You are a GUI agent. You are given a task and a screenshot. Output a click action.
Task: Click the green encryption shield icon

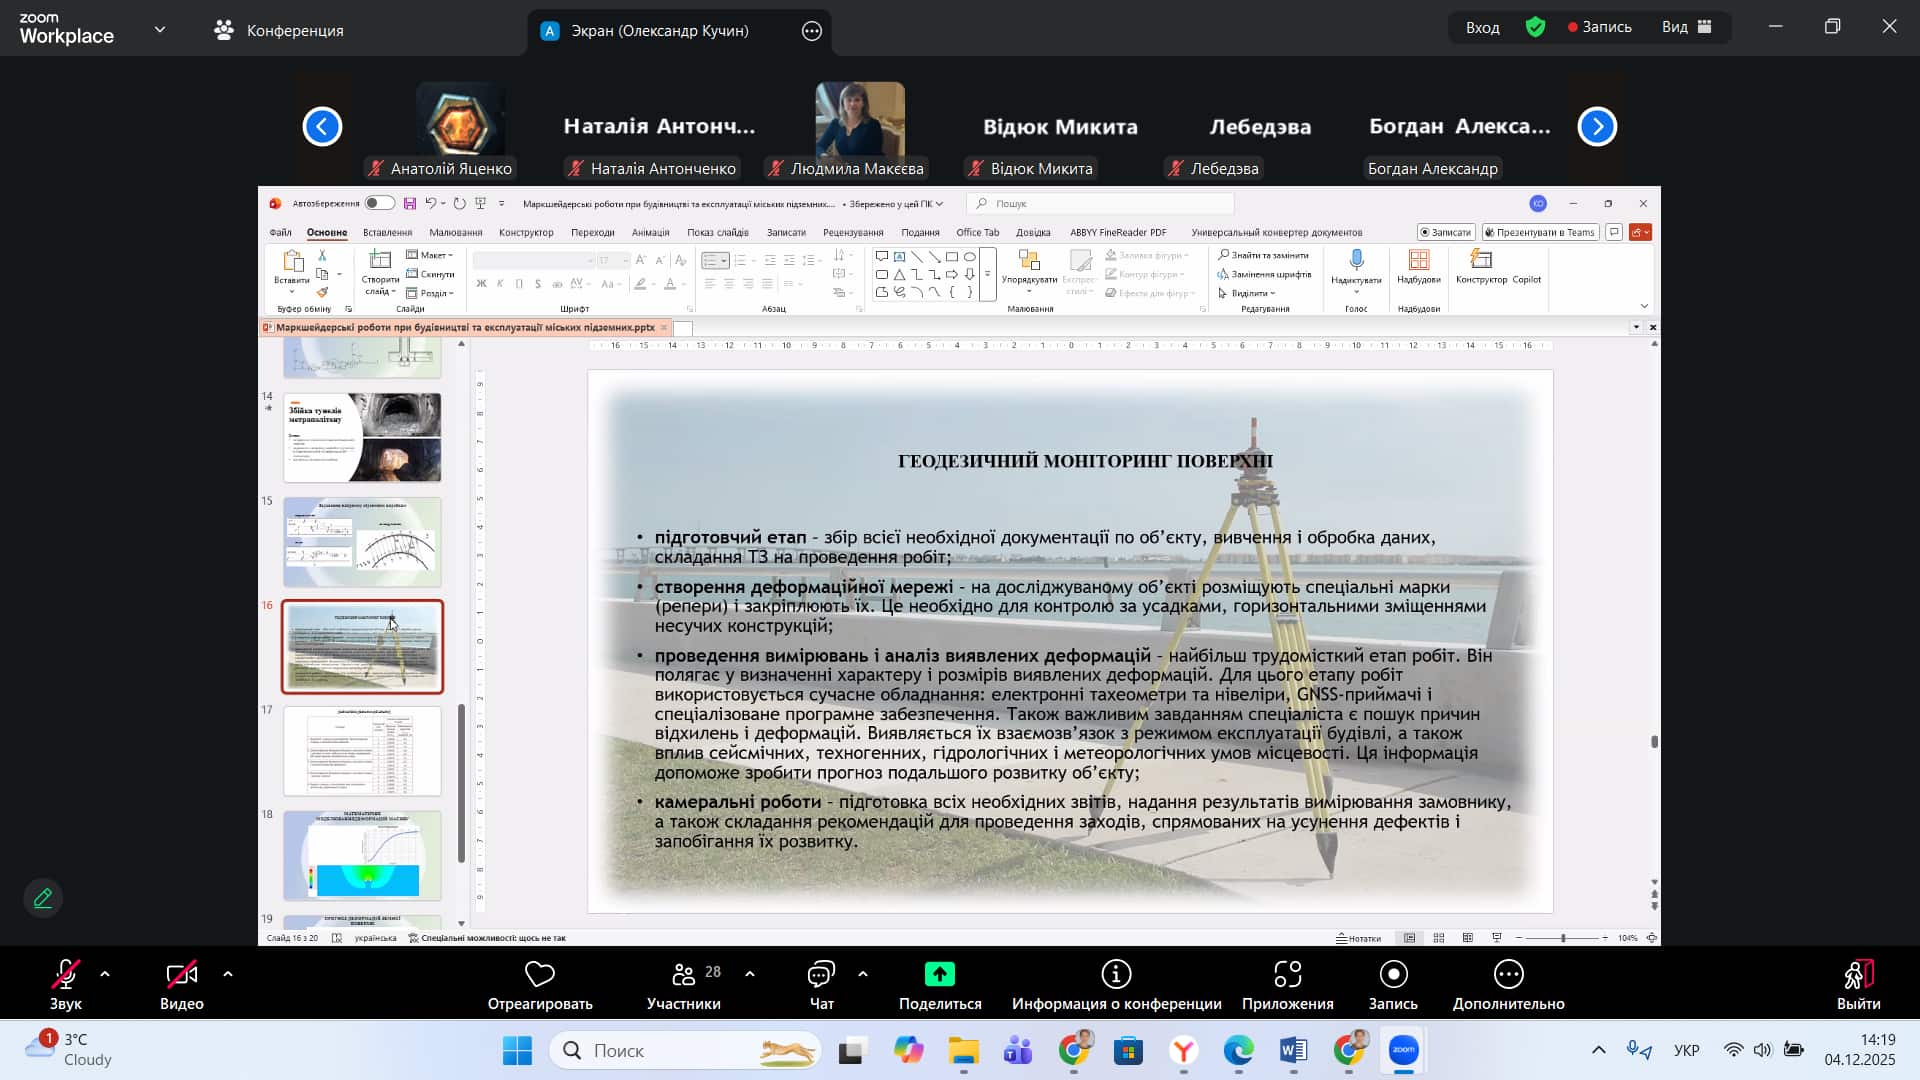point(1536,27)
